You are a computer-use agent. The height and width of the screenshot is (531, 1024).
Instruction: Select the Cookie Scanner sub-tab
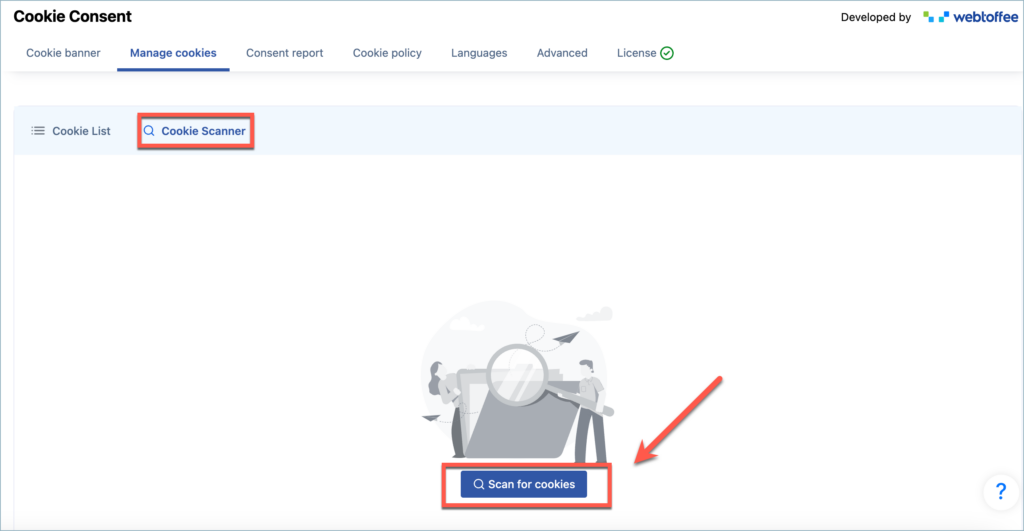[195, 131]
